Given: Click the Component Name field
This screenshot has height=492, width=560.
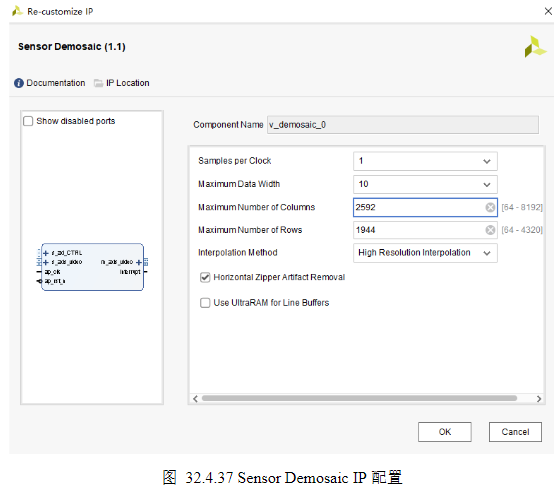Looking at the screenshot, I should click(402, 125).
